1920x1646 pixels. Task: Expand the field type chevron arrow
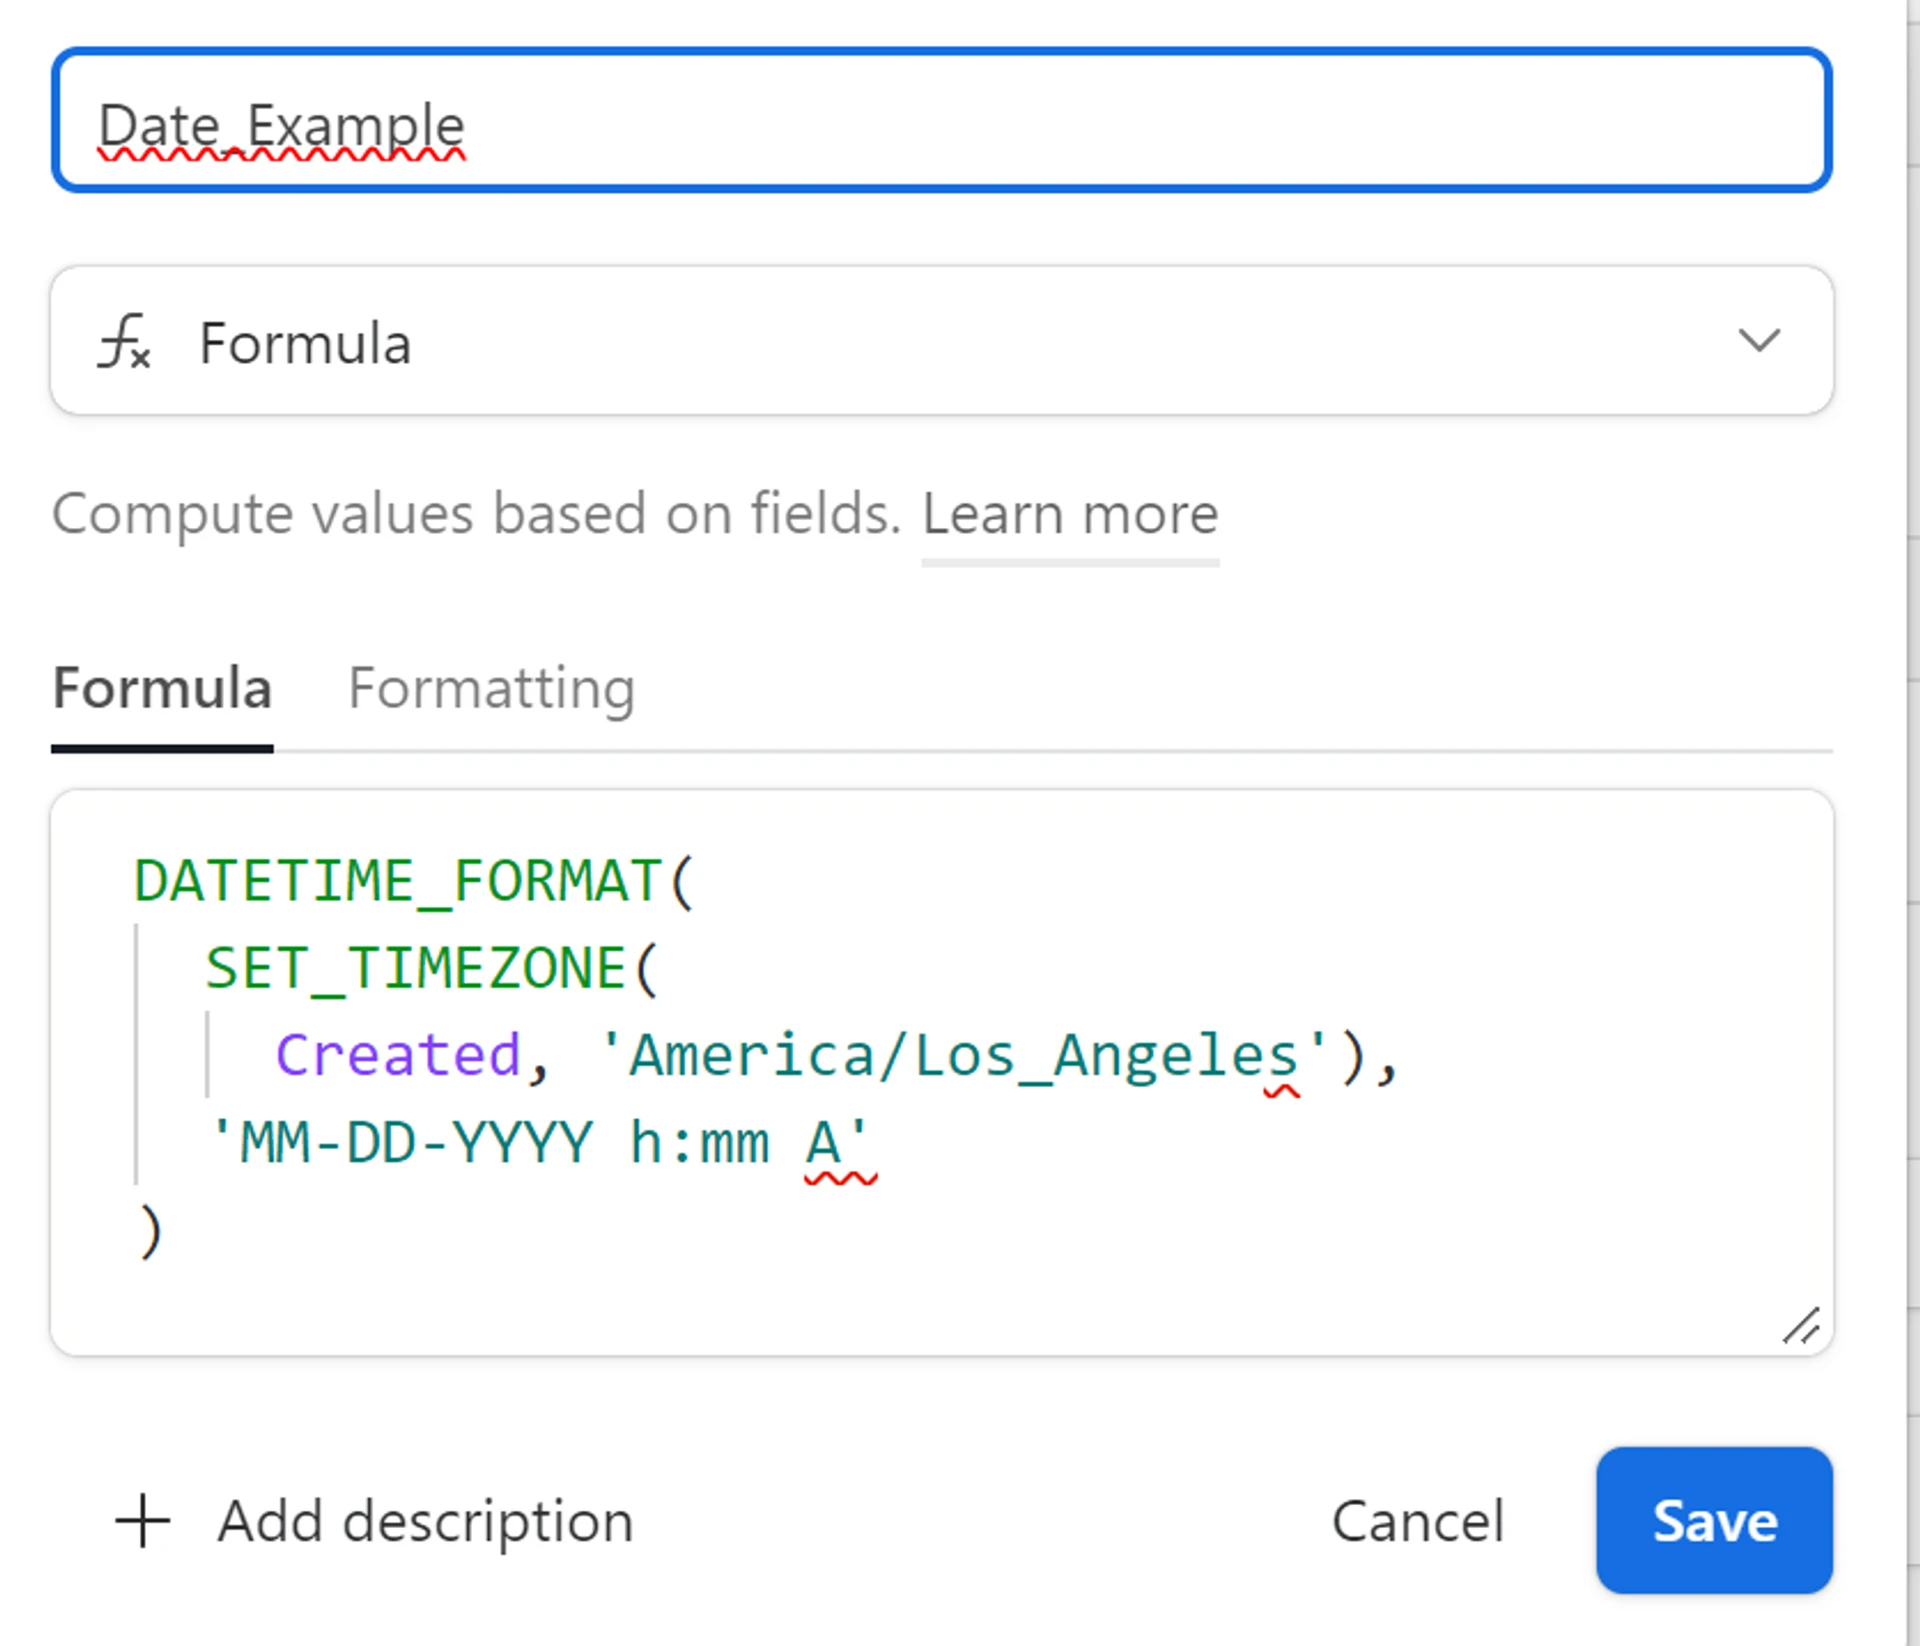pyautogui.click(x=1758, y=341)
